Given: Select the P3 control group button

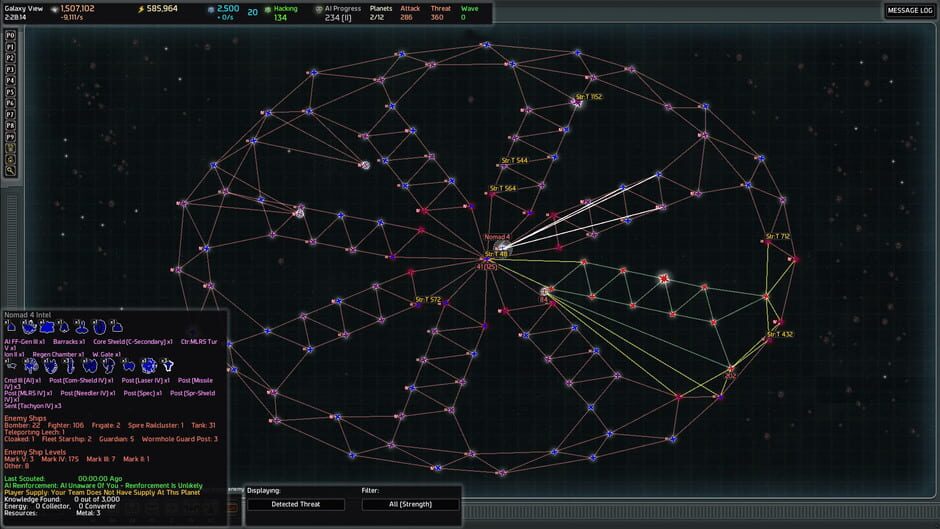Looking at the screenshot, I should click(10, 70).
